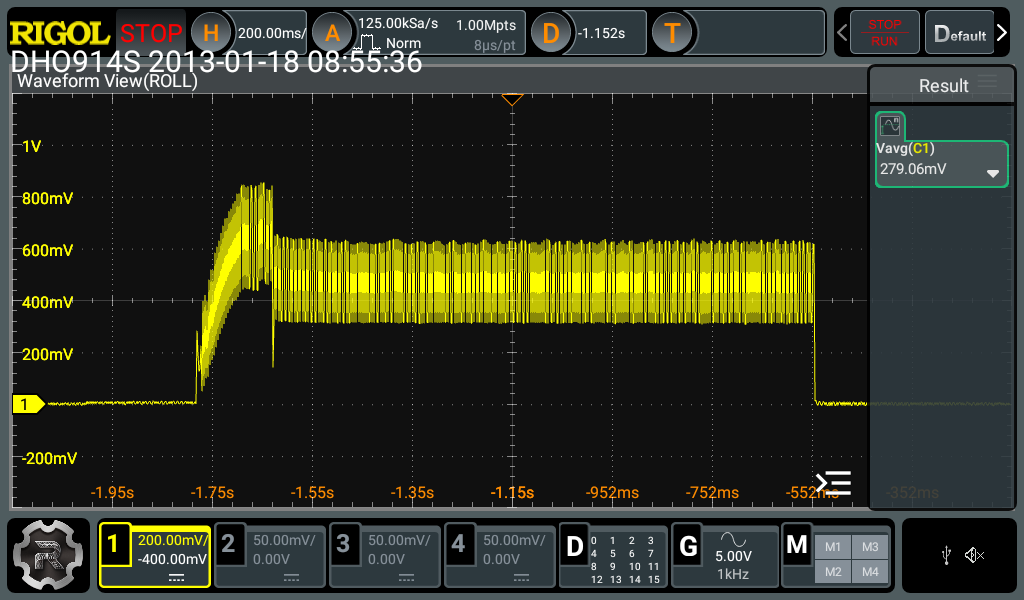The image size is (1024, 600).
Task: Click the channel 1 -400.00mV offset value
Action: (172, 560)
